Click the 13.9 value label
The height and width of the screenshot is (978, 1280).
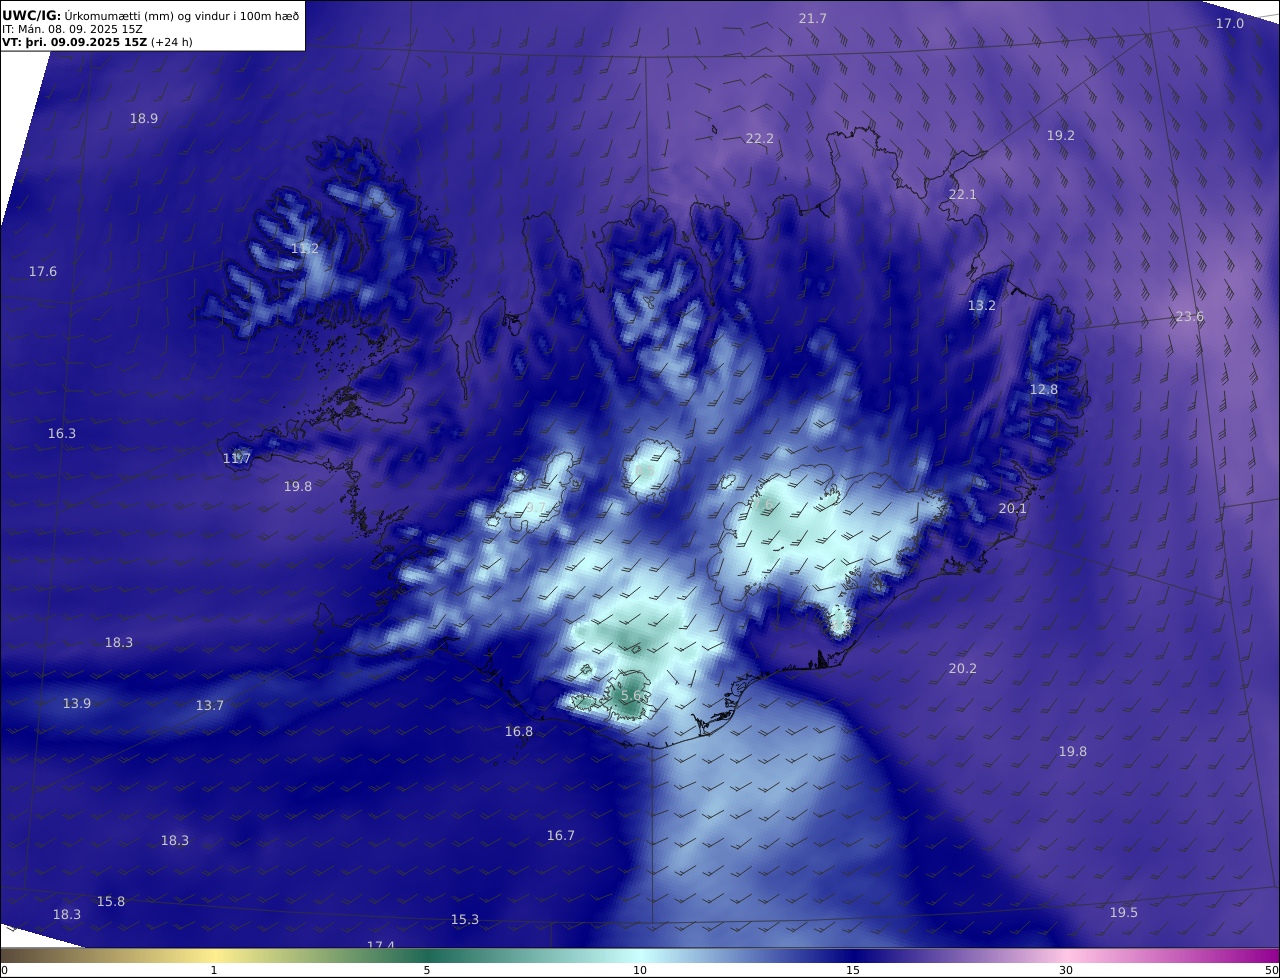click(x=77, y=703)
